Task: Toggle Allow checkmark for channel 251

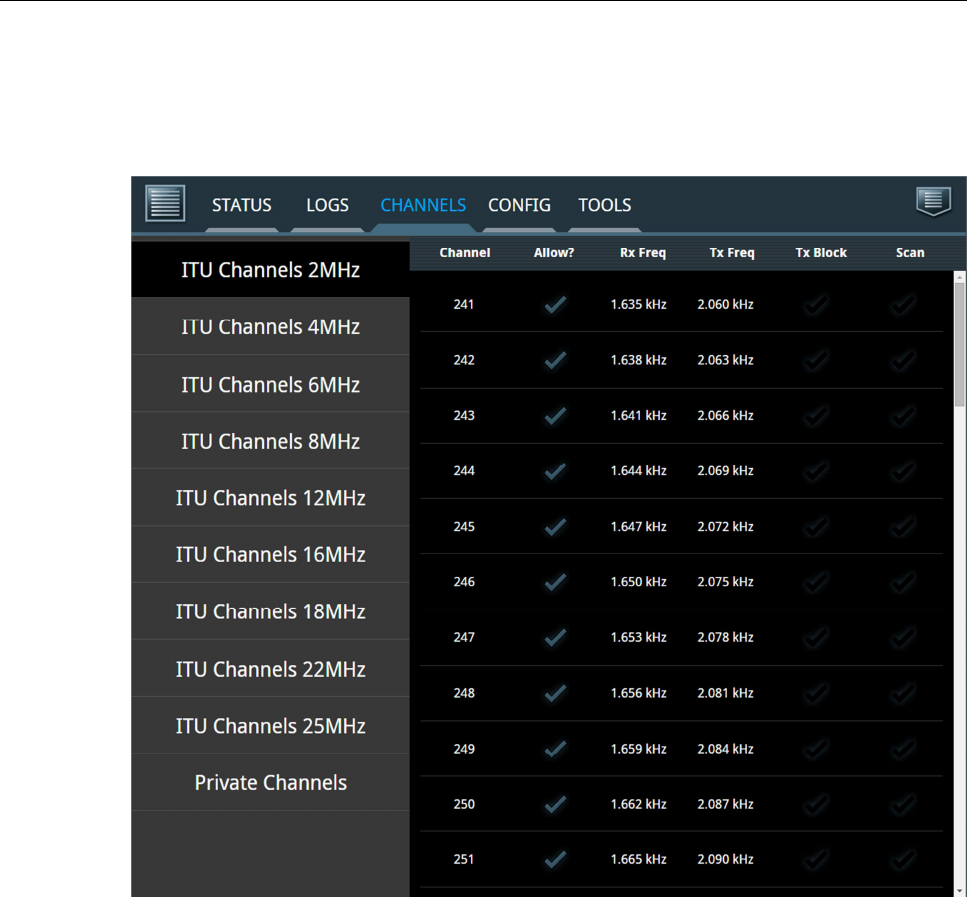Action: [x=555, y=859]
